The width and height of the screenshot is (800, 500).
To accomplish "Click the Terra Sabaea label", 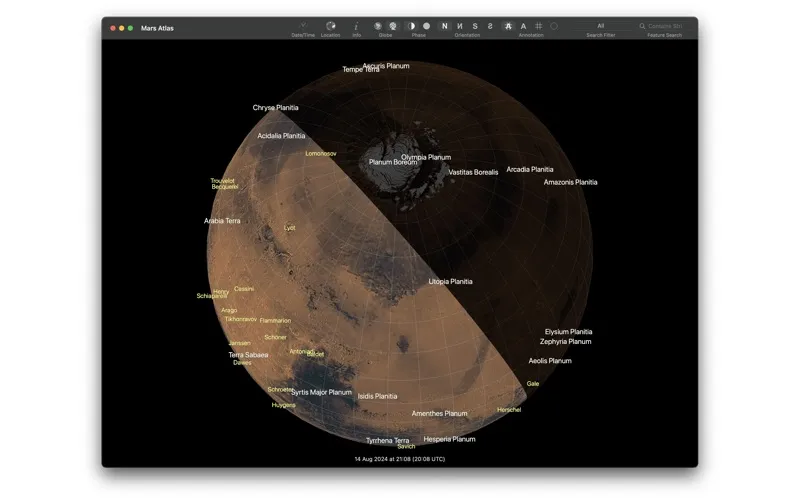I will 248,355.
